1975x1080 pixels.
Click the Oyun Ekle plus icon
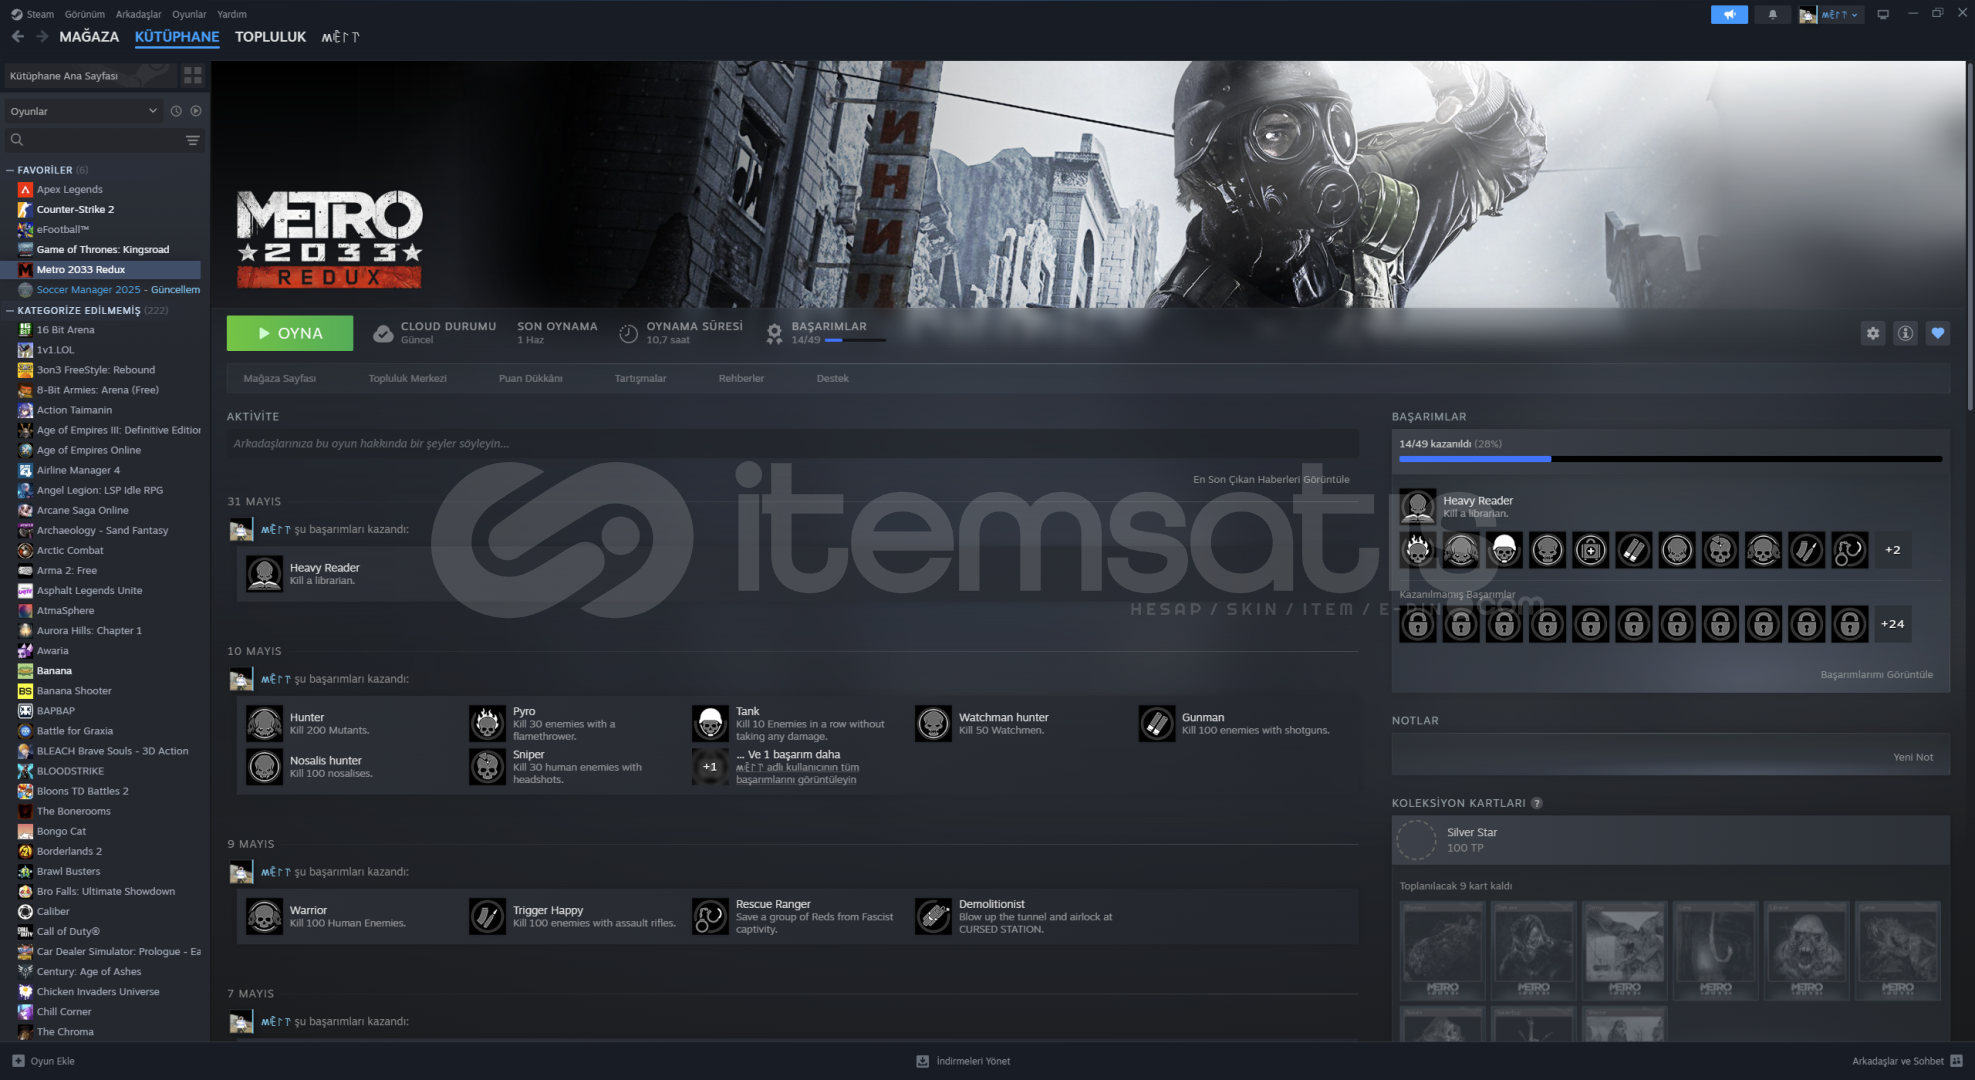pyautogui.click(x=18, y=1061)
